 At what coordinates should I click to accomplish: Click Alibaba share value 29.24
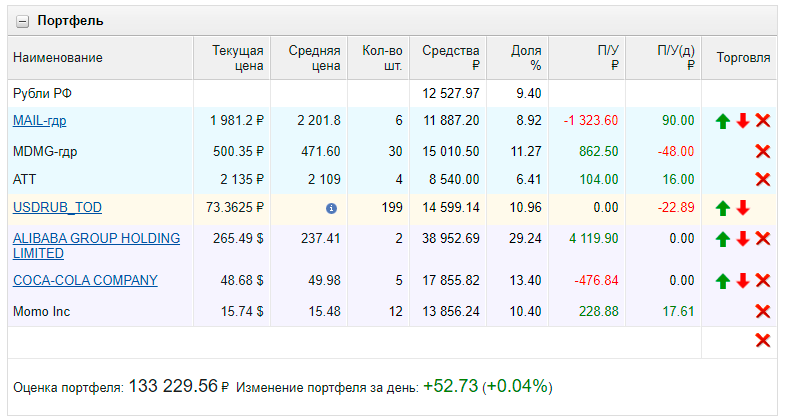coord(525,239)
